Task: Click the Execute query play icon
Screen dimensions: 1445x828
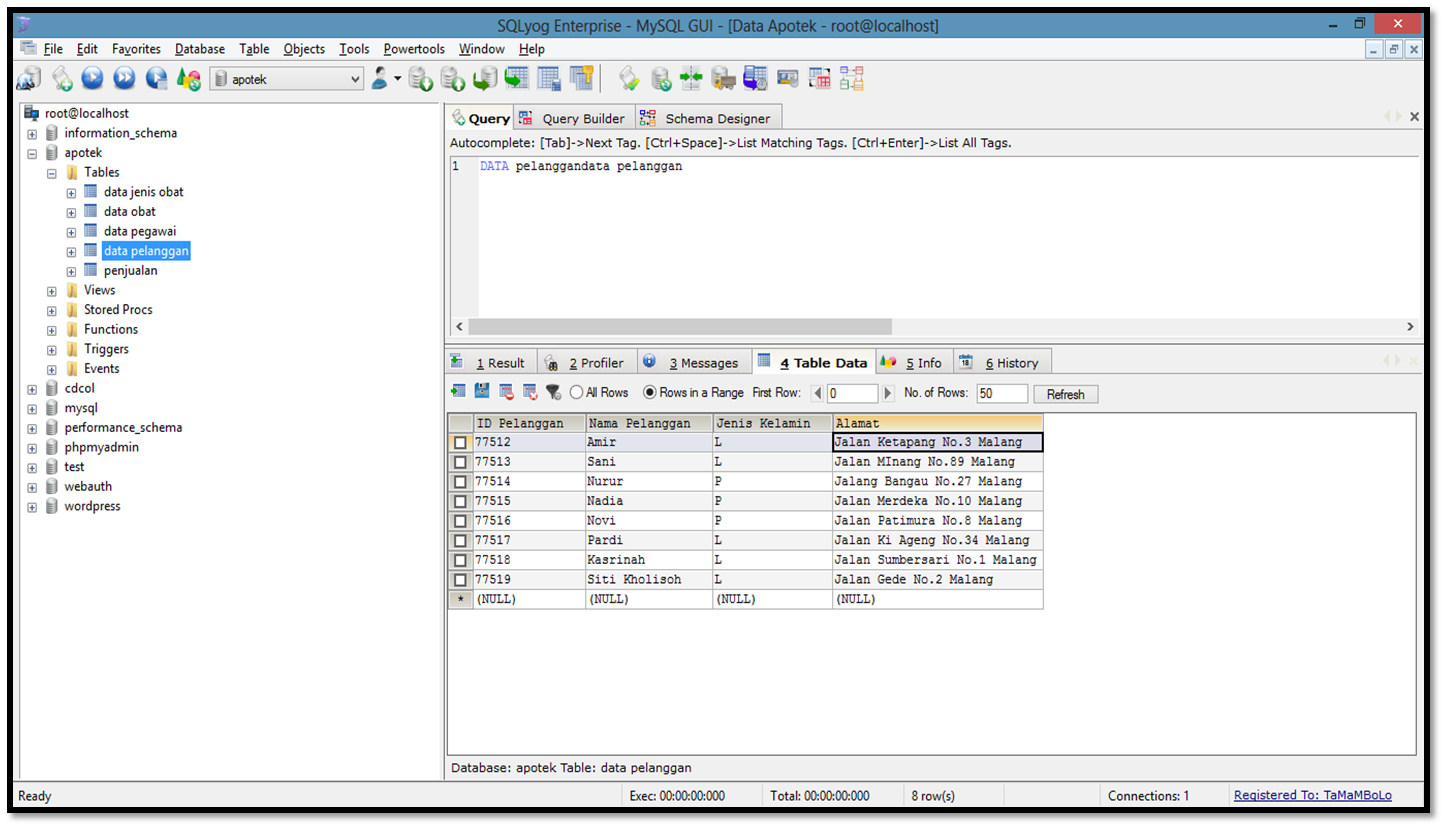Action: coord(93,78)
